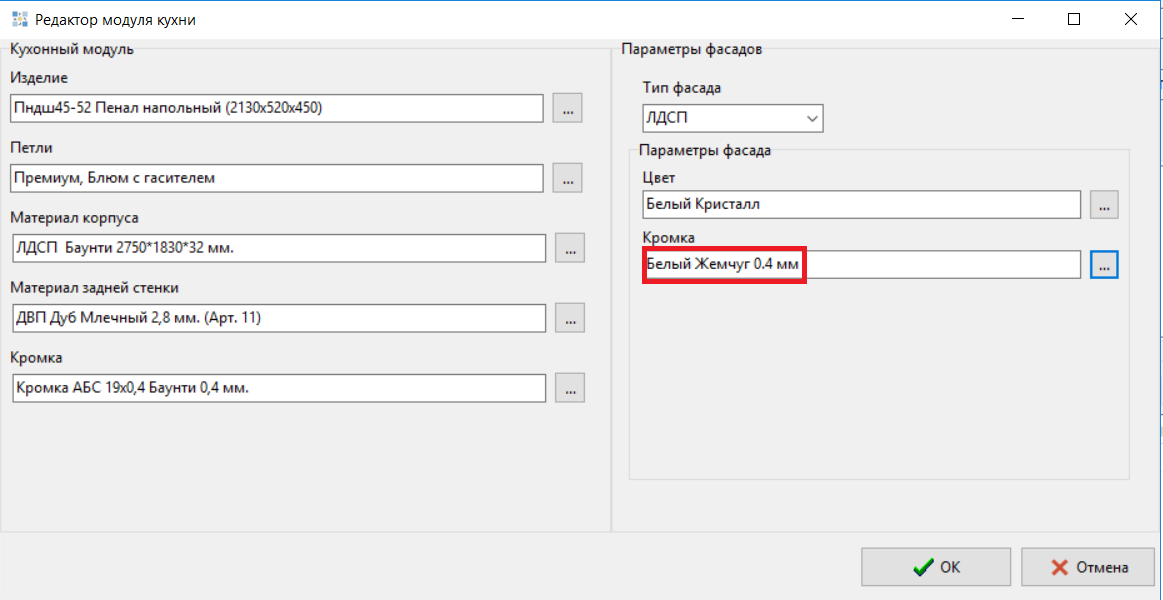This screenshot has width=1163, height=600.
Task: Browse for Материал корпуса with ellipsis button
Action: [569, 248]
